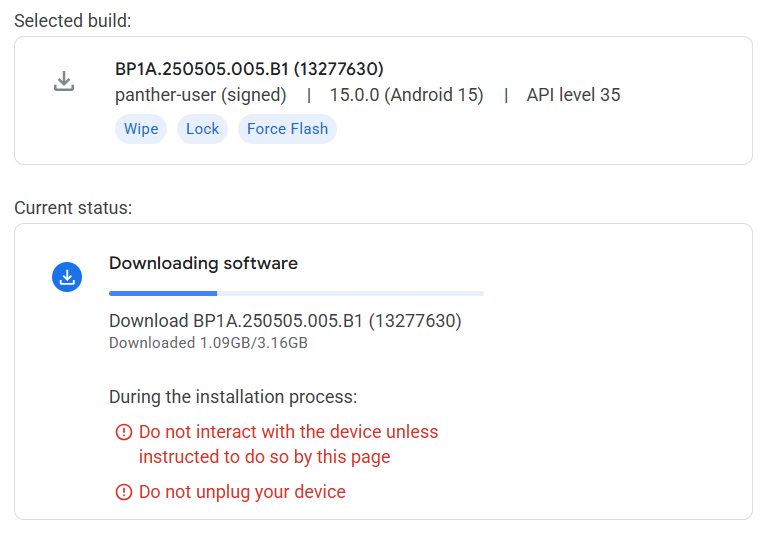Click the 'panther-user (signed)' label

(x=201, y=95)
